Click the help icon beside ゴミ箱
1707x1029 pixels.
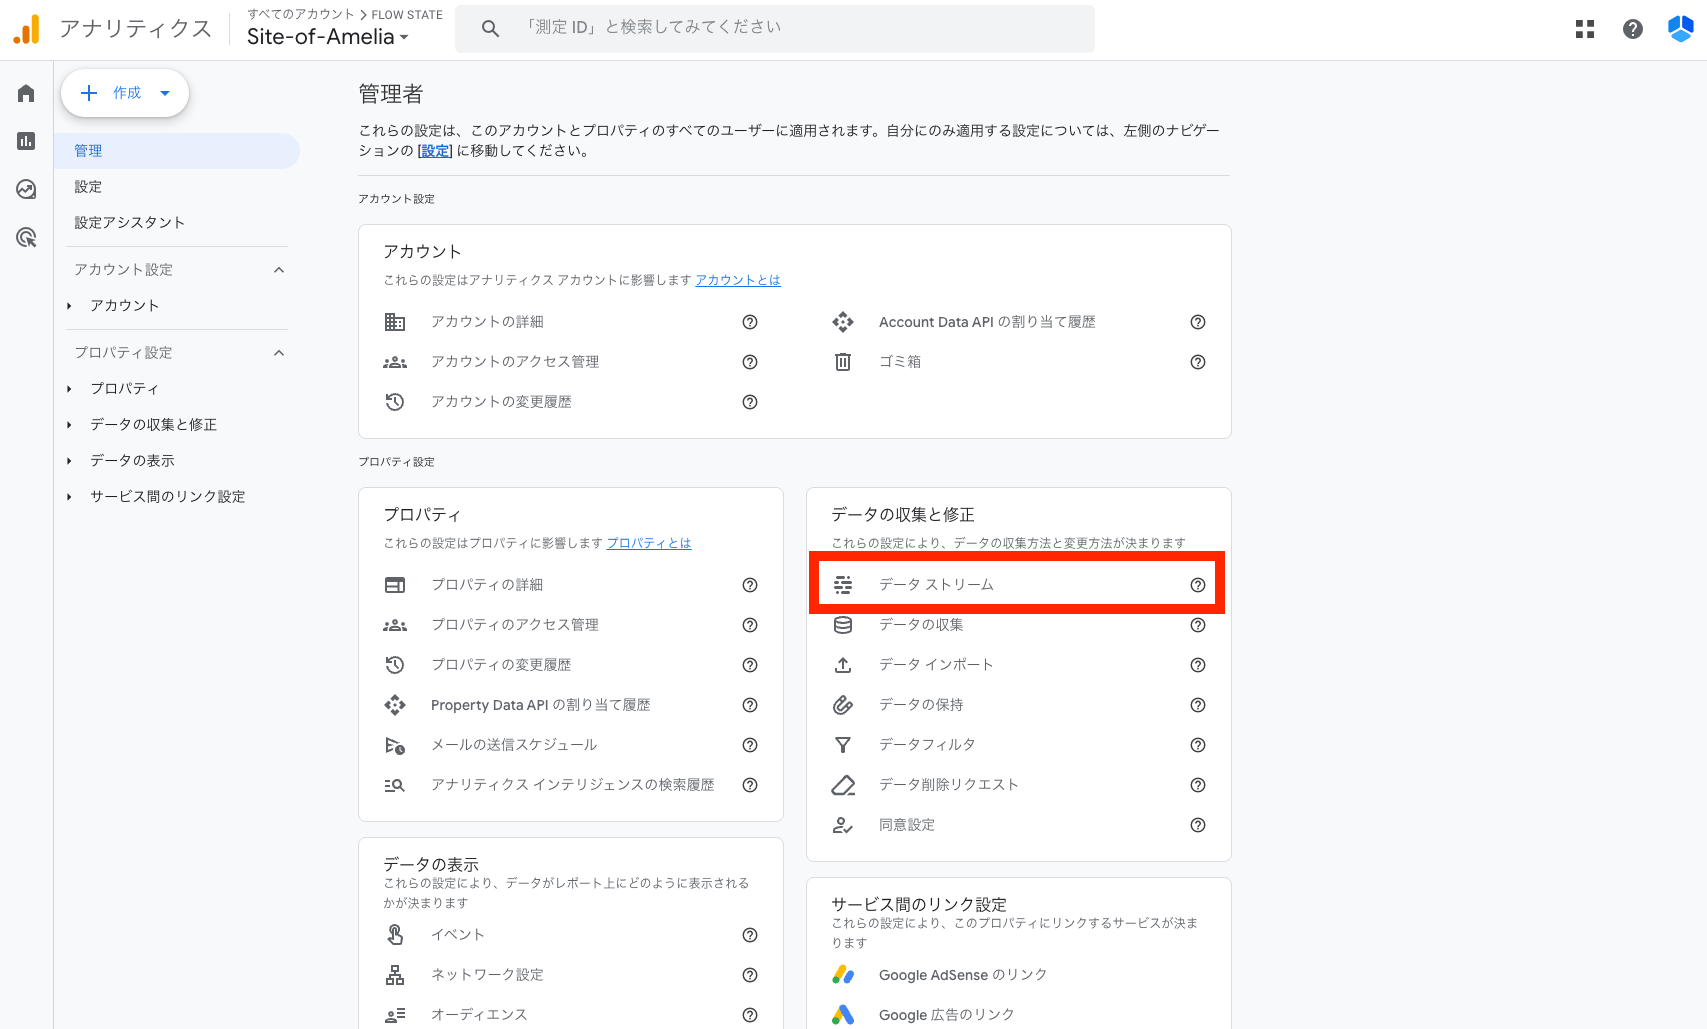point(1197,362)
